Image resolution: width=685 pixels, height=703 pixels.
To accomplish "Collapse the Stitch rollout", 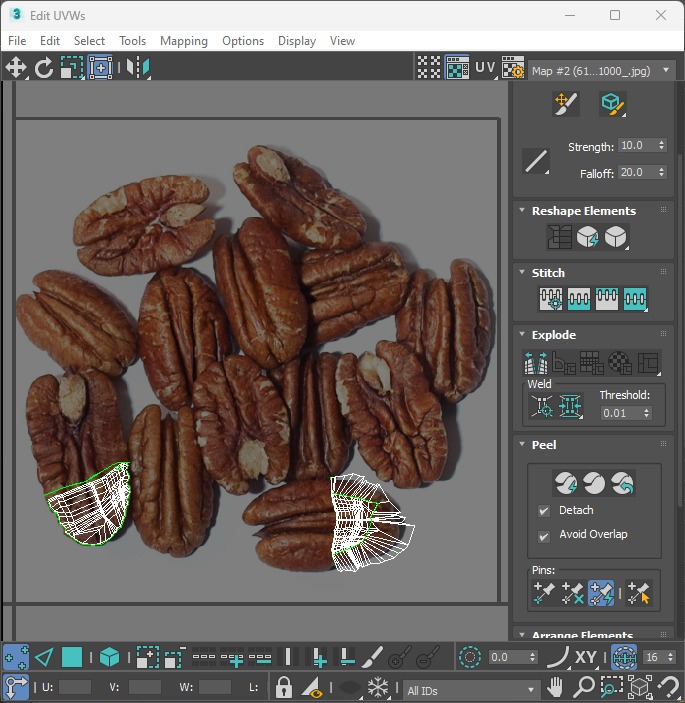I will 522,272.
